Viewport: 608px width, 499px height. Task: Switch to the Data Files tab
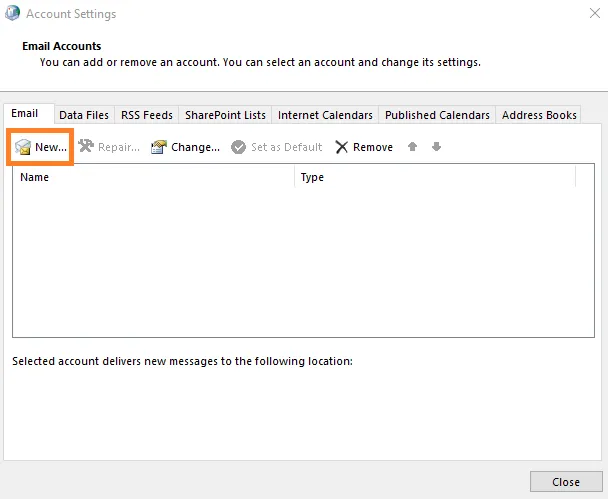pos(84,115)
